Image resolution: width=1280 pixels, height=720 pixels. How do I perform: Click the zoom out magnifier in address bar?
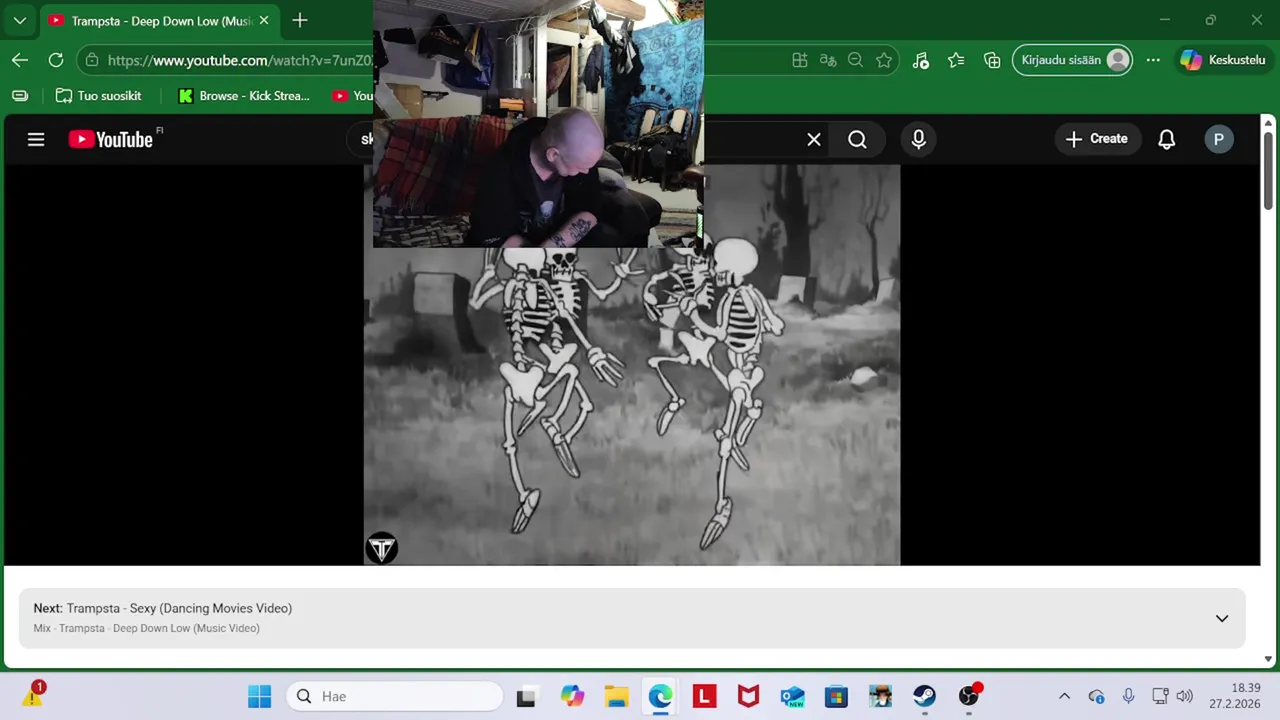pos(855,60)
